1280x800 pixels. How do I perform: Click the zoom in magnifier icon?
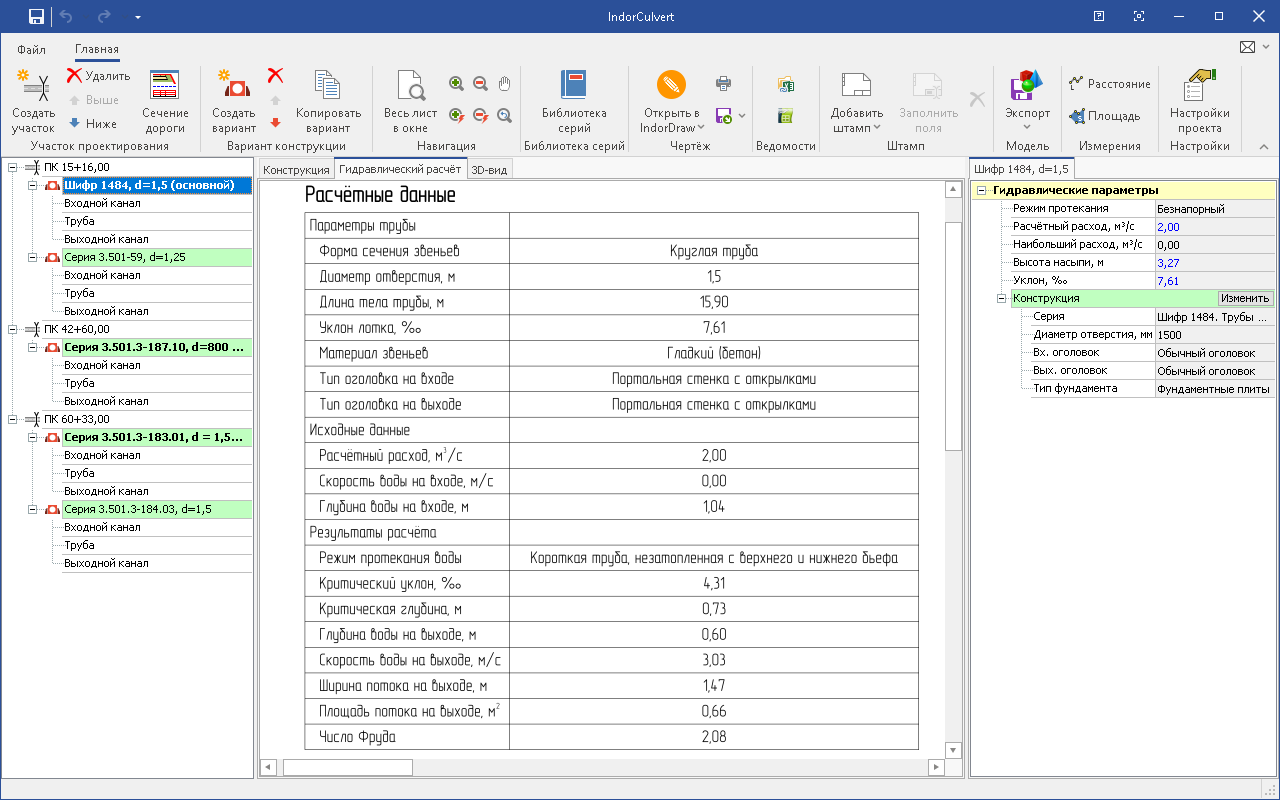[x=456, y=84]
